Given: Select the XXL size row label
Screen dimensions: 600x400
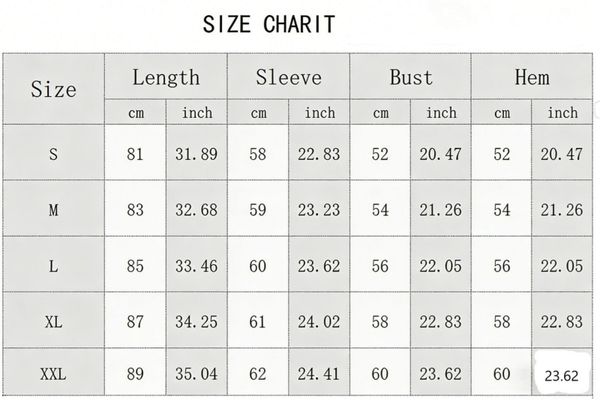Looking at the screenshot, I should coord(53,377).
